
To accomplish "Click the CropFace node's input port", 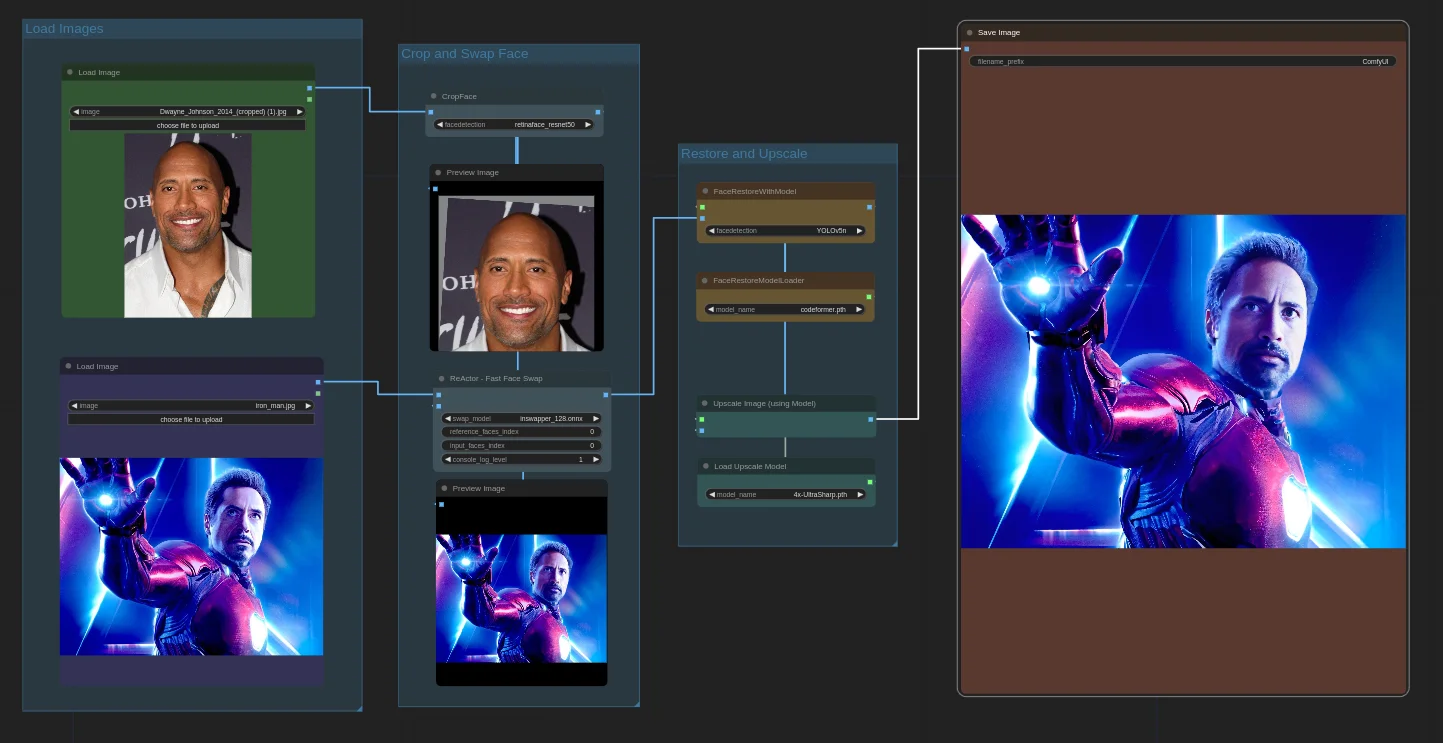I will pyautogui.click(x=431, y=112).
